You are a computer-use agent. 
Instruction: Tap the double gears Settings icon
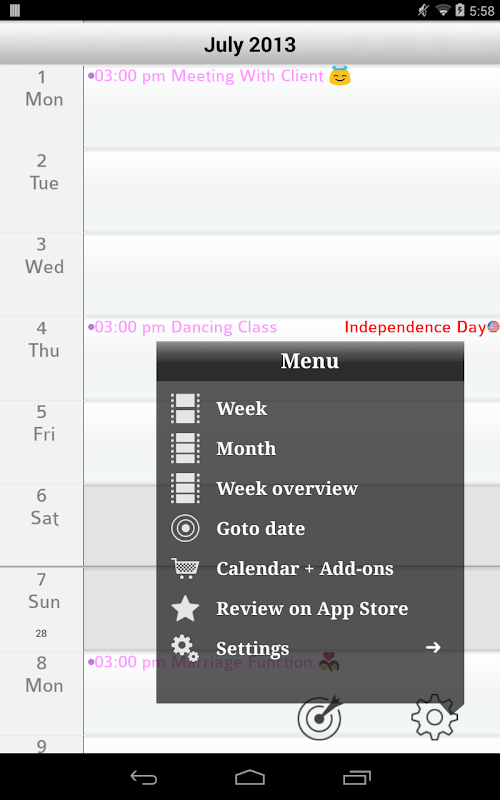point(185,648)
